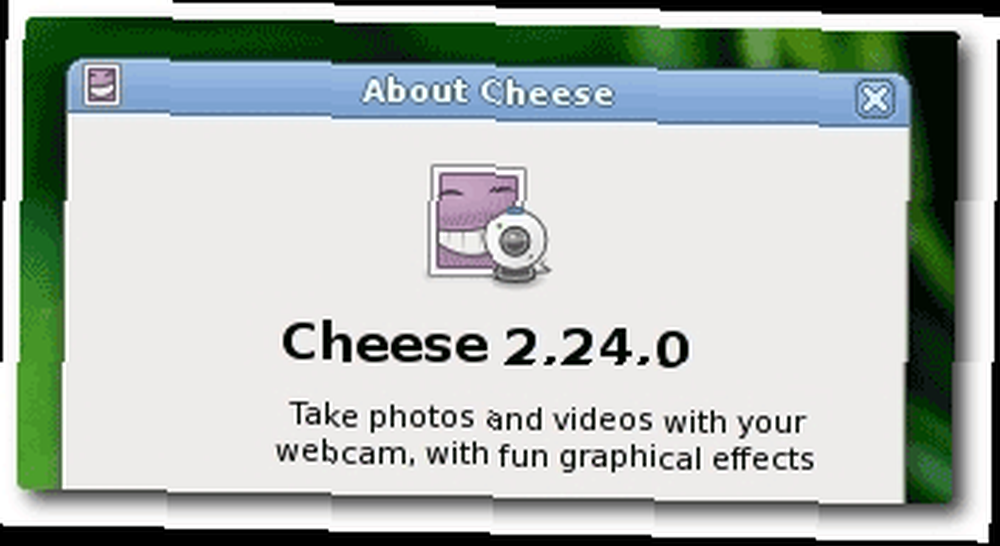Click the bold word "Cheese" in the heading

coord(385,342)
